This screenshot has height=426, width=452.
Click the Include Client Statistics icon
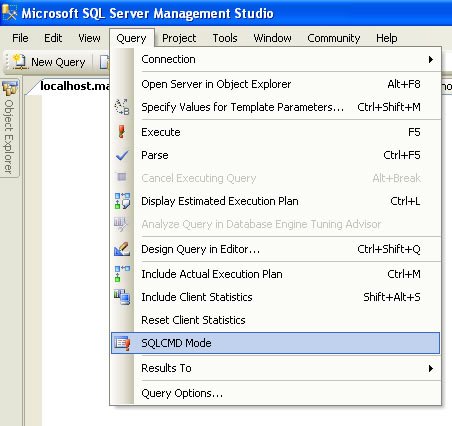122,297
